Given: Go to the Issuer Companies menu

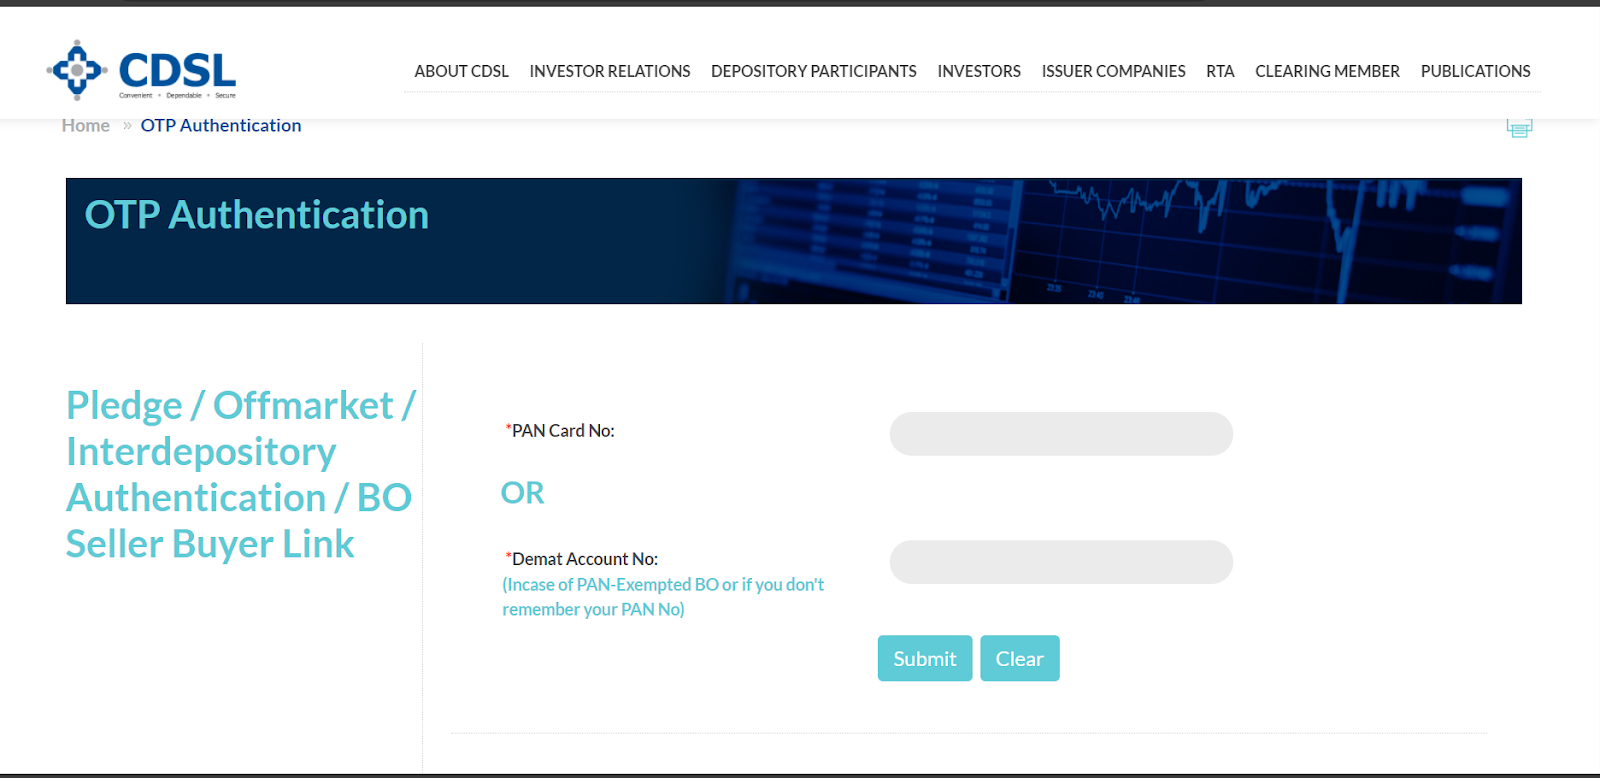Looking at the screenshot, I should click(1113, 71).
